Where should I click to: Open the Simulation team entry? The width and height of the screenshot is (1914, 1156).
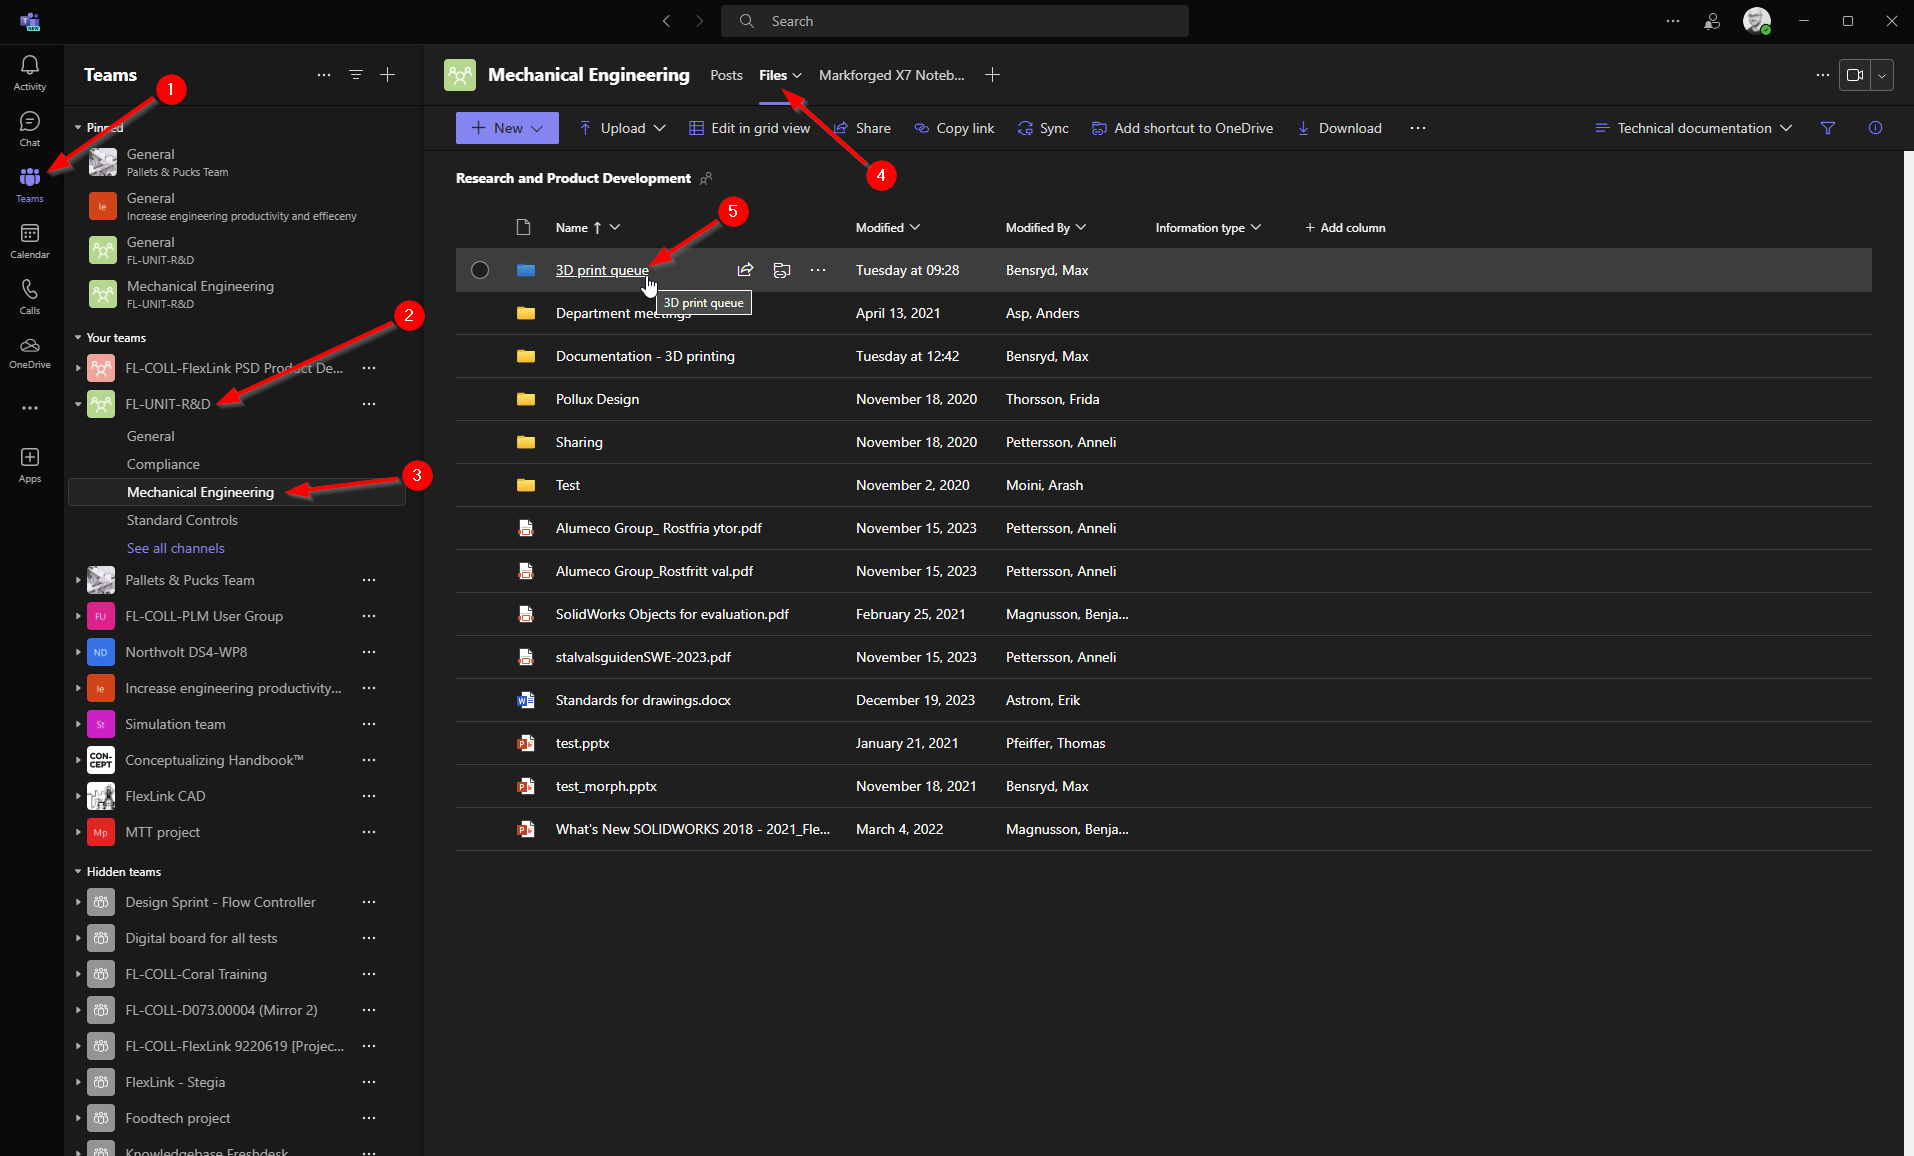pyautogui.click(x=175, y=724)
